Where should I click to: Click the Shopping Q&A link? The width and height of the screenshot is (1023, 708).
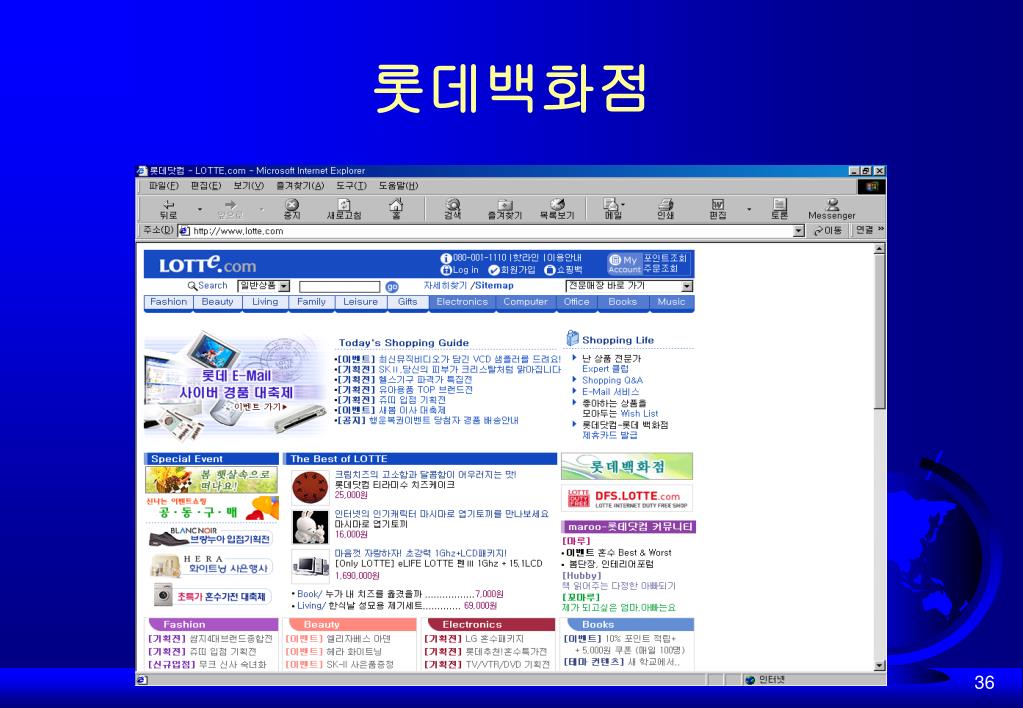612,380
